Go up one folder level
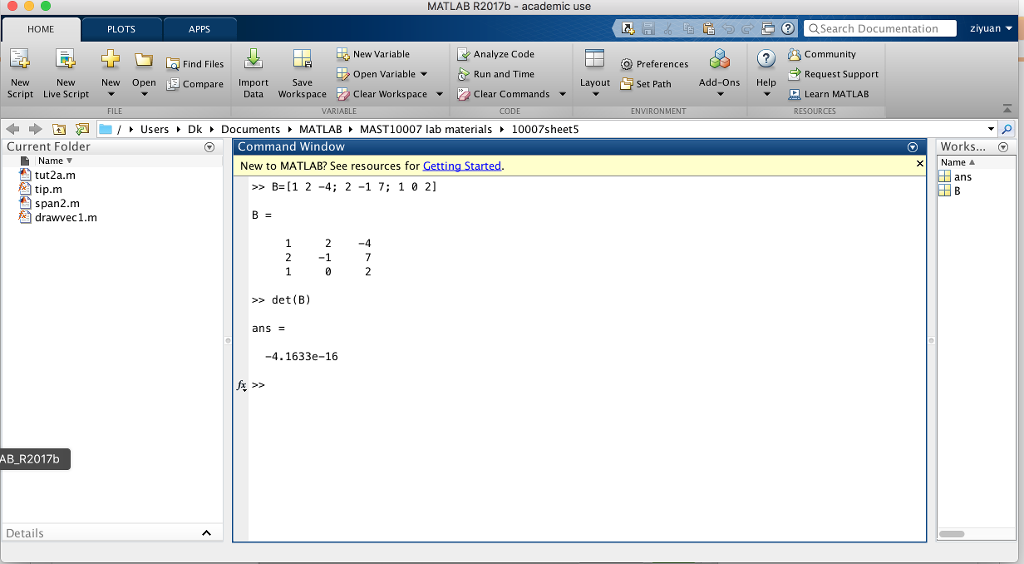Screen dimensions: 1024x564 coord(59,129)
